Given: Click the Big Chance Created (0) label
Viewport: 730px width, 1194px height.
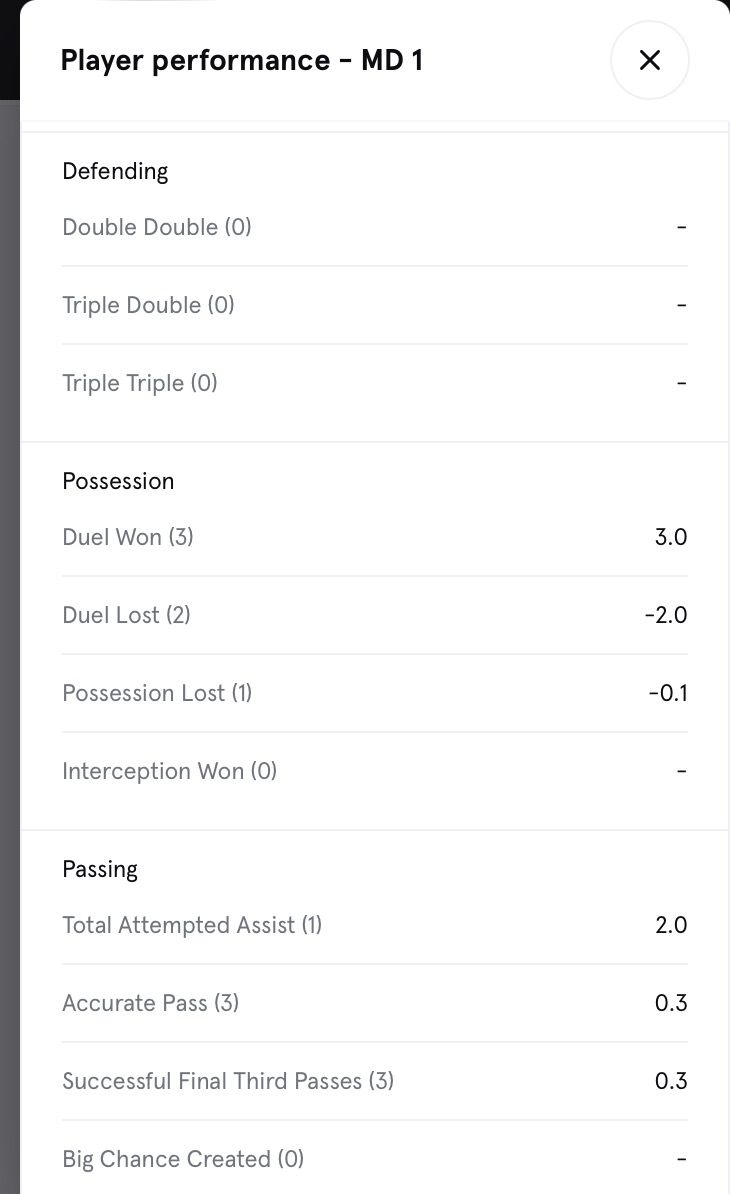Looking at the screenshot, I should [183, 1159].
